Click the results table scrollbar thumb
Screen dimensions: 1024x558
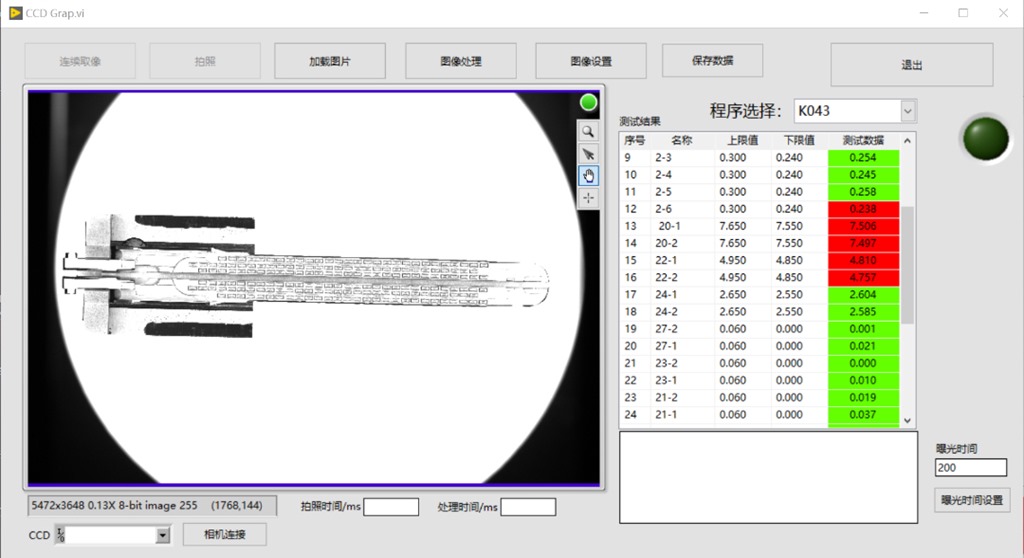[x=907, y=265]
